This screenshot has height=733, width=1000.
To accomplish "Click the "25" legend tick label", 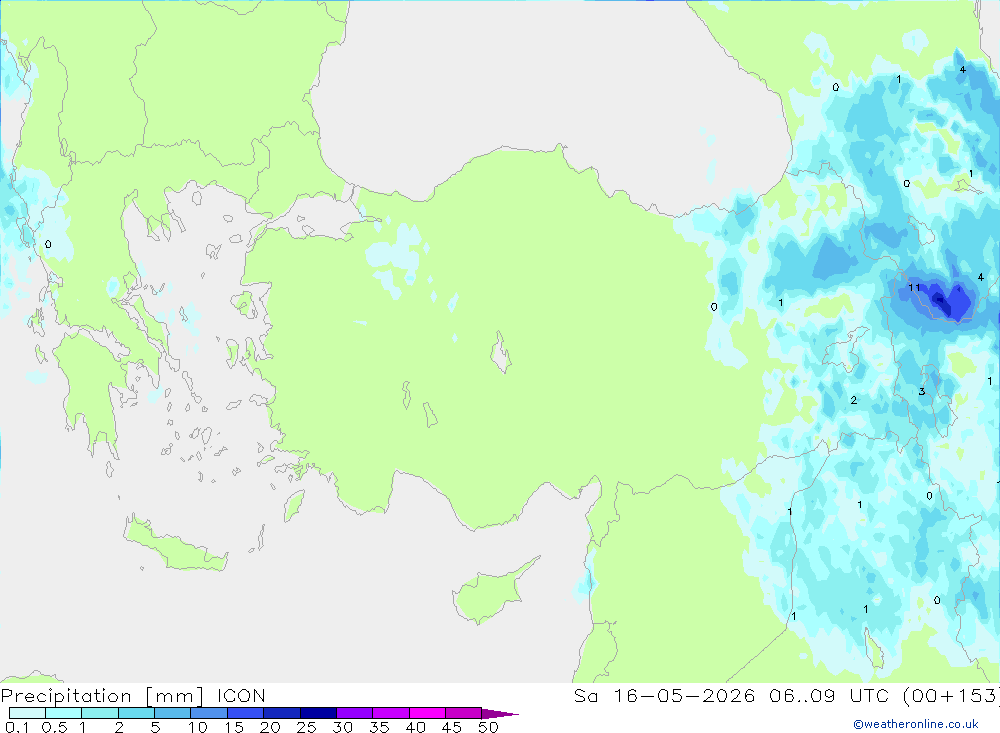I will click(306, 727).
